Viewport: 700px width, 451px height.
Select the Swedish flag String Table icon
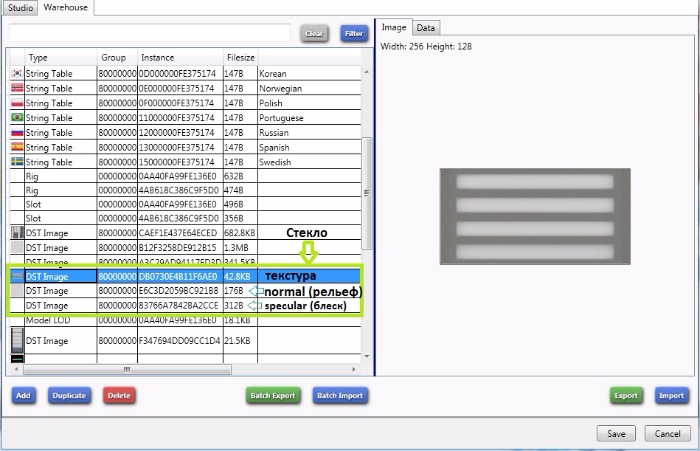pos(16,162)
